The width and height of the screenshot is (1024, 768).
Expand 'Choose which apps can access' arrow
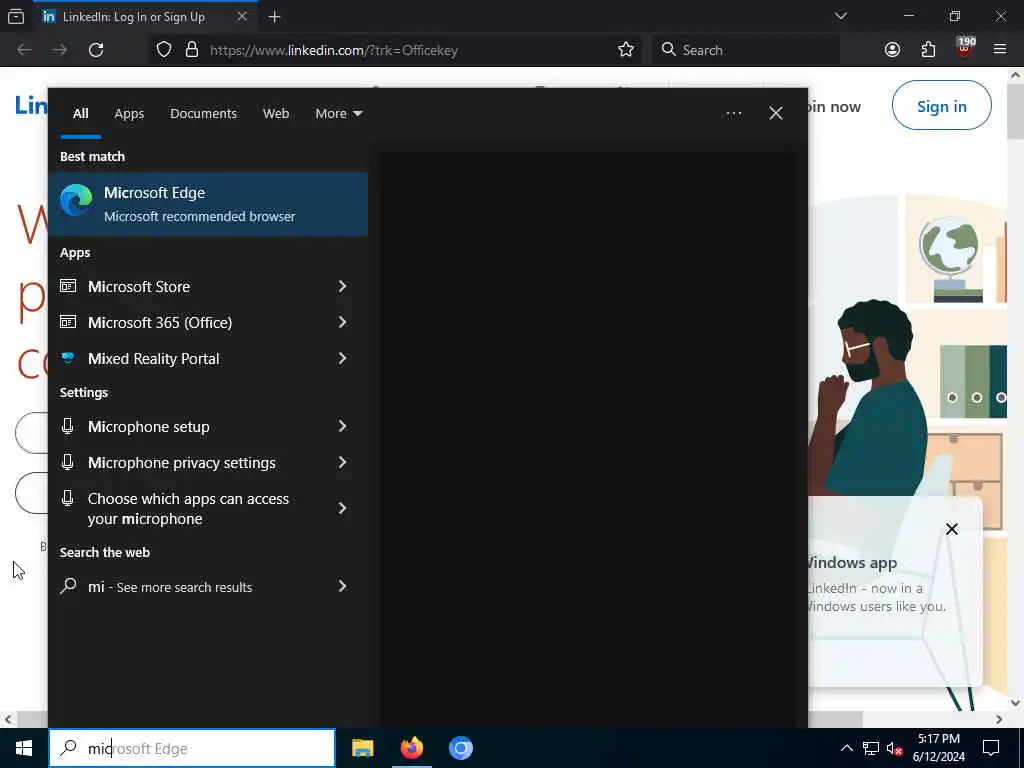tap(342, 508)
